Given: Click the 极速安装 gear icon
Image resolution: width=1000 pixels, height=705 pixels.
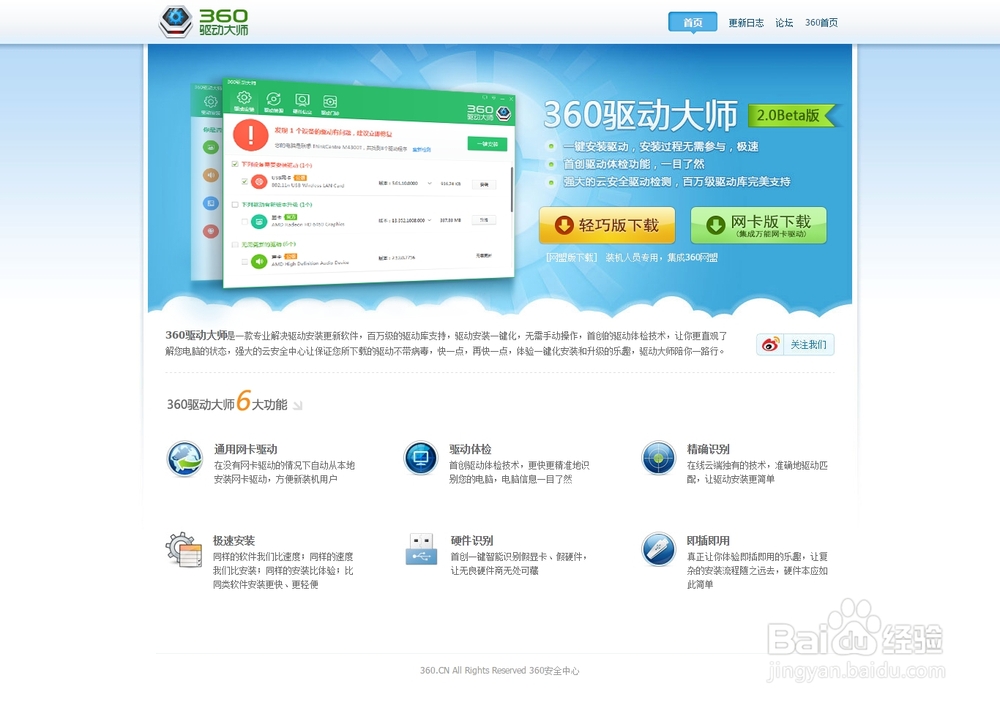Looking at the screenshot, I should tap(184, 549).
